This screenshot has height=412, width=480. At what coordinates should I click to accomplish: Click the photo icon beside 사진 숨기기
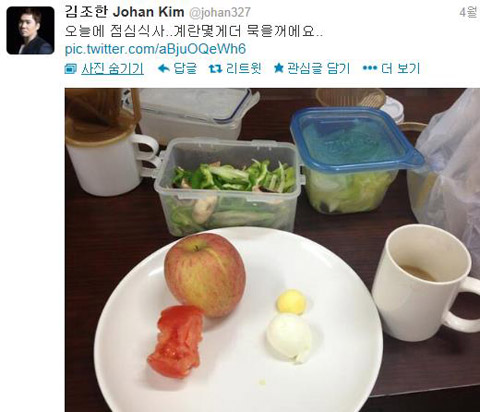coord(71,69)
